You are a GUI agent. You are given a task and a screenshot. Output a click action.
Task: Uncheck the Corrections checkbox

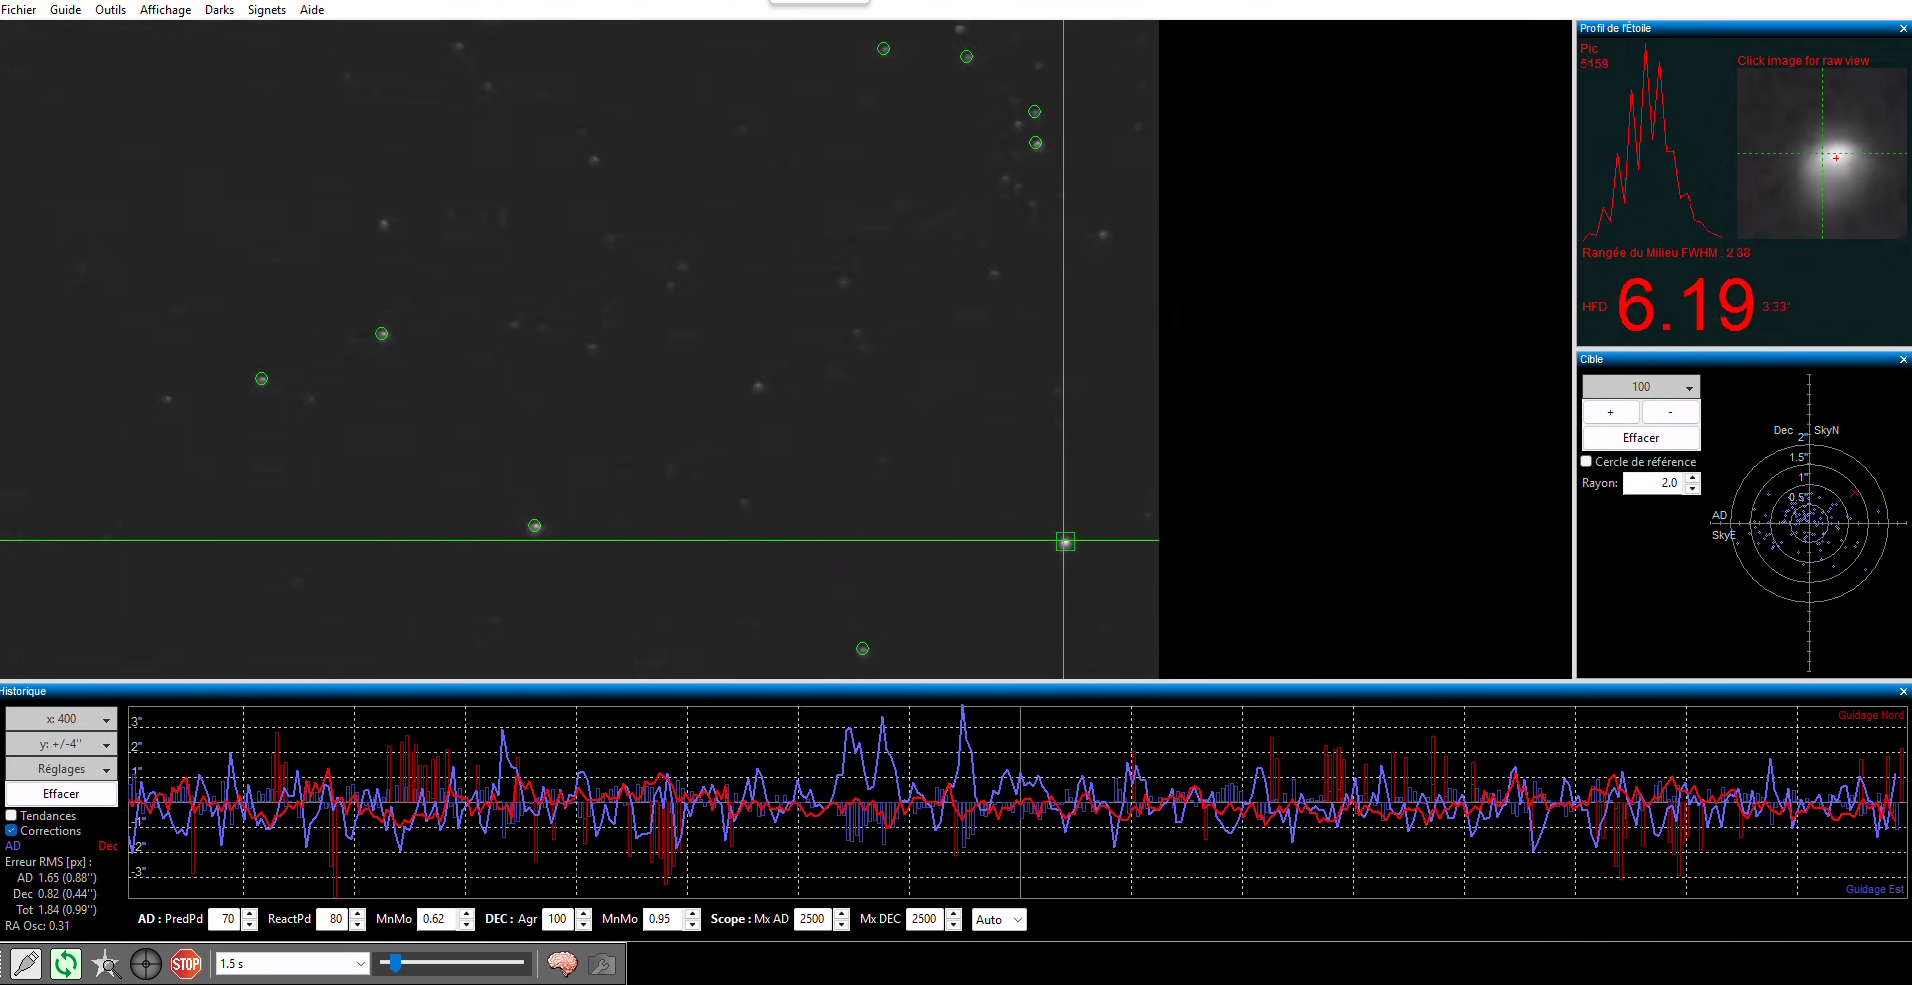click(x=11, y=831)
